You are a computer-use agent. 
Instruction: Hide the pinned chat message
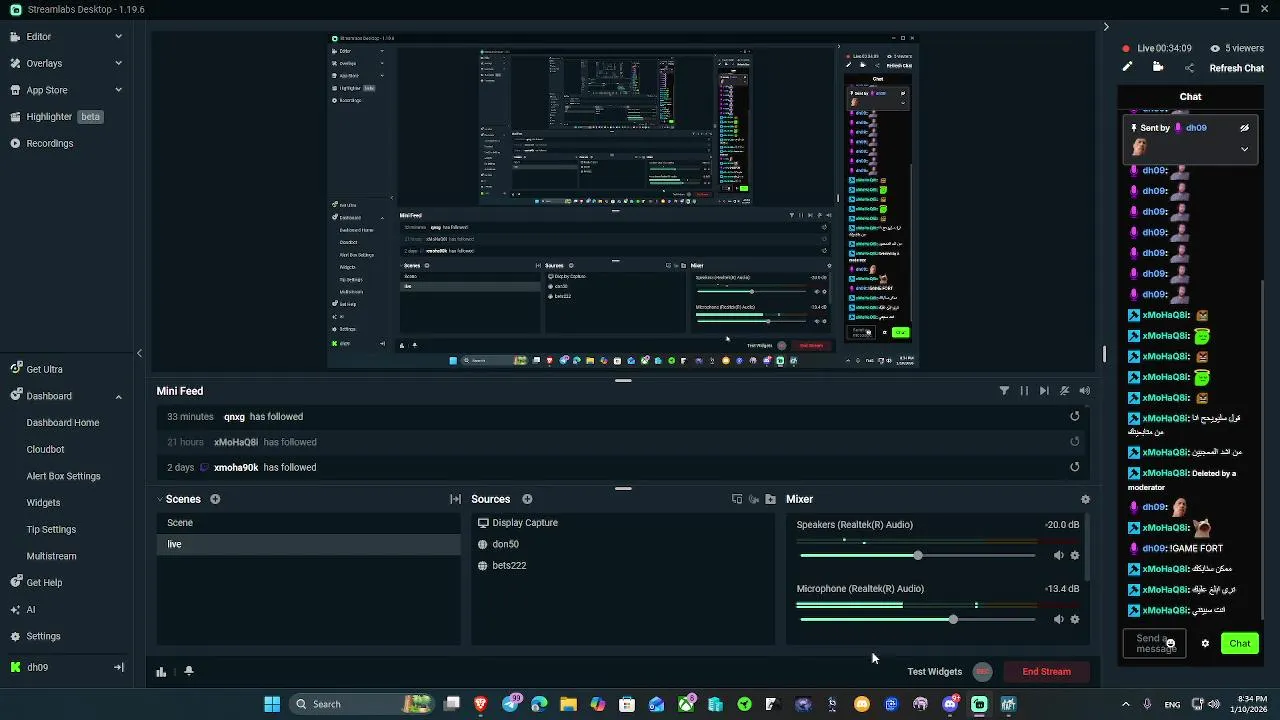(x=1244, y=128)
